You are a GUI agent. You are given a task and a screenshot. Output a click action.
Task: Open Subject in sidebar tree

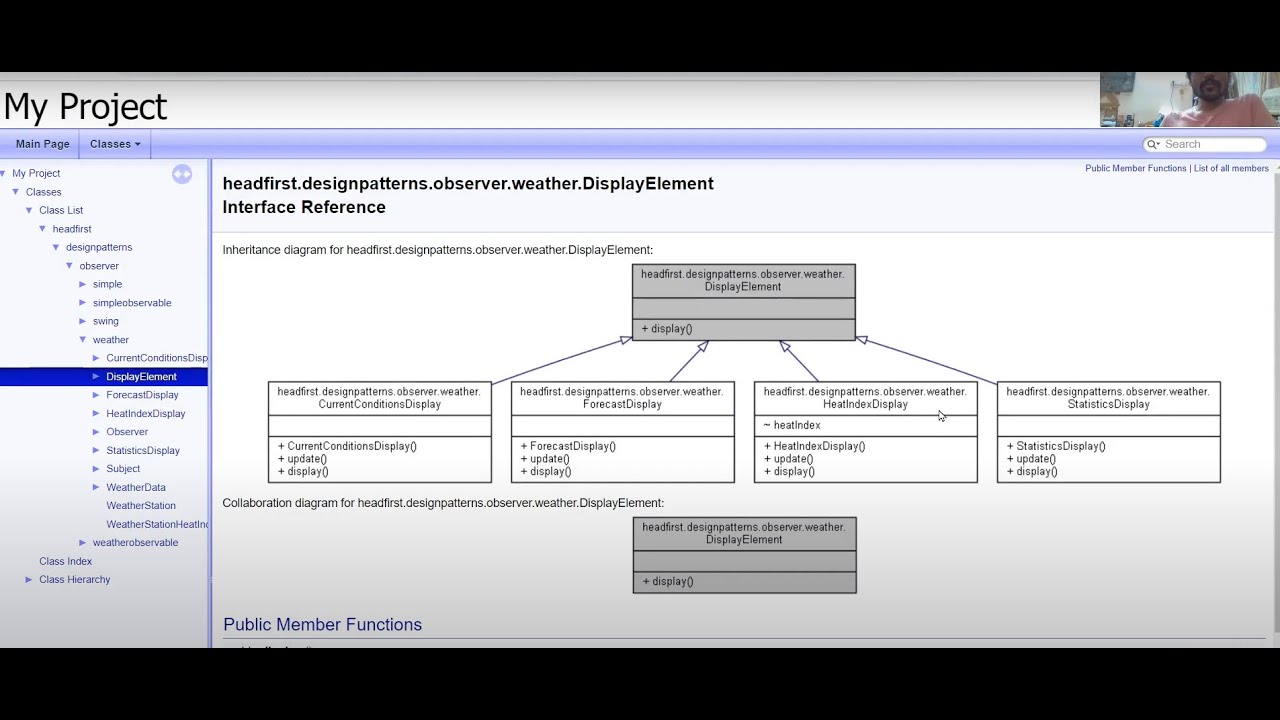(x=123, y=469)
